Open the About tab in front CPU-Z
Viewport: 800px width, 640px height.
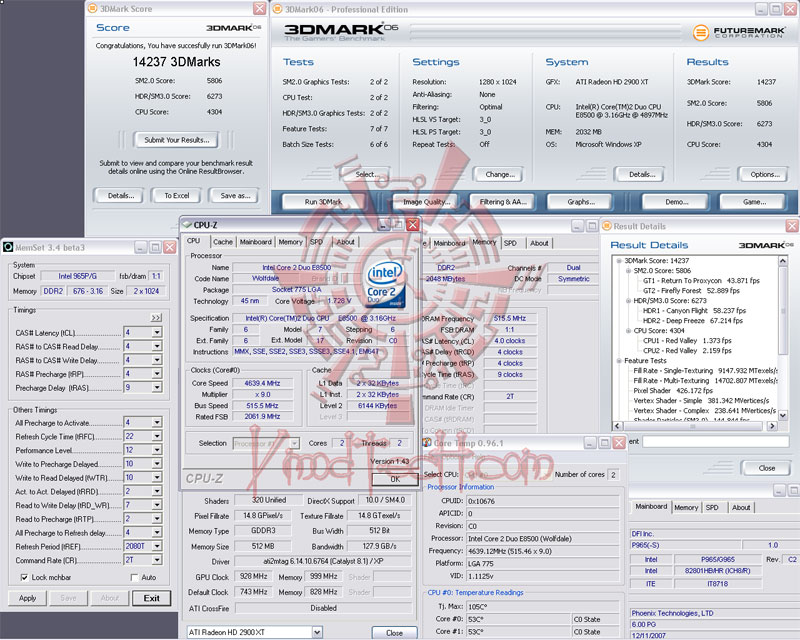point(345,242)
